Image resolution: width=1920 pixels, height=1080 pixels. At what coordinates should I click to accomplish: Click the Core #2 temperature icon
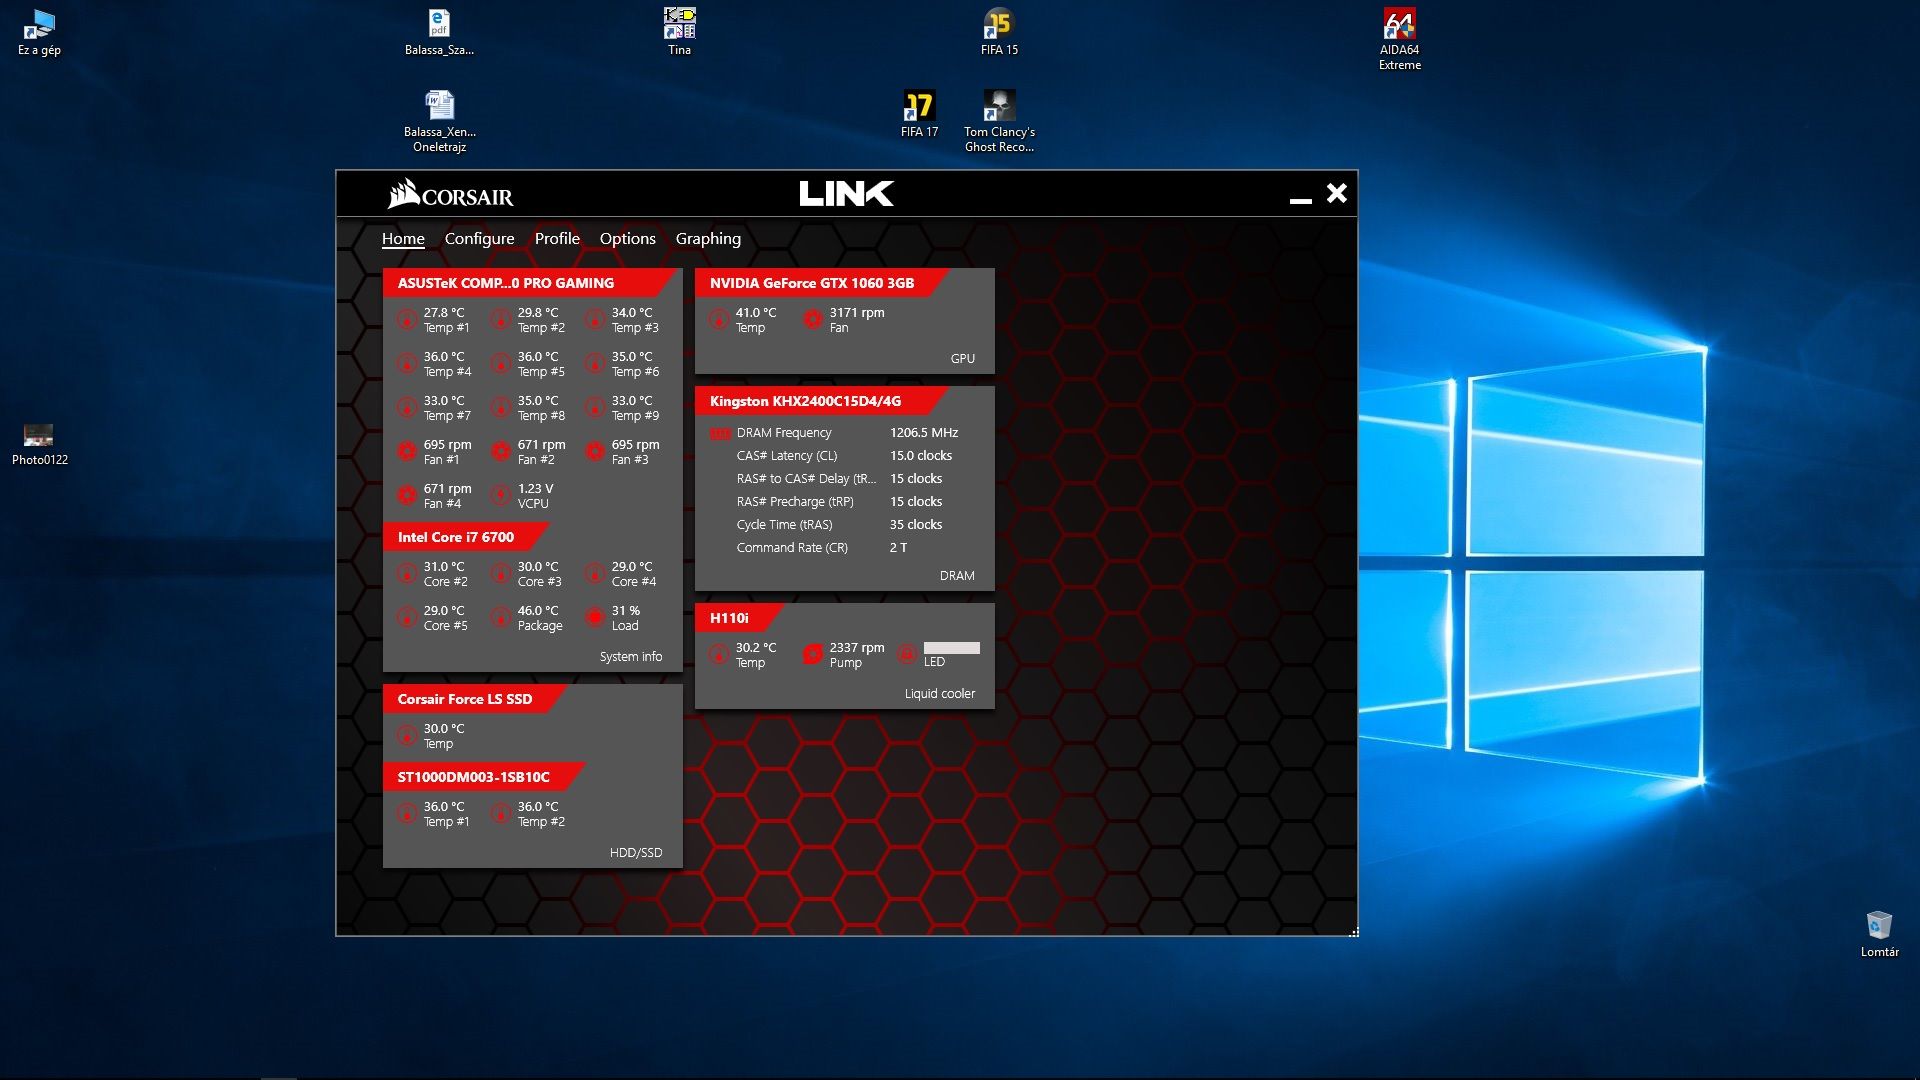pyautogui.click(x=407, y=574)
